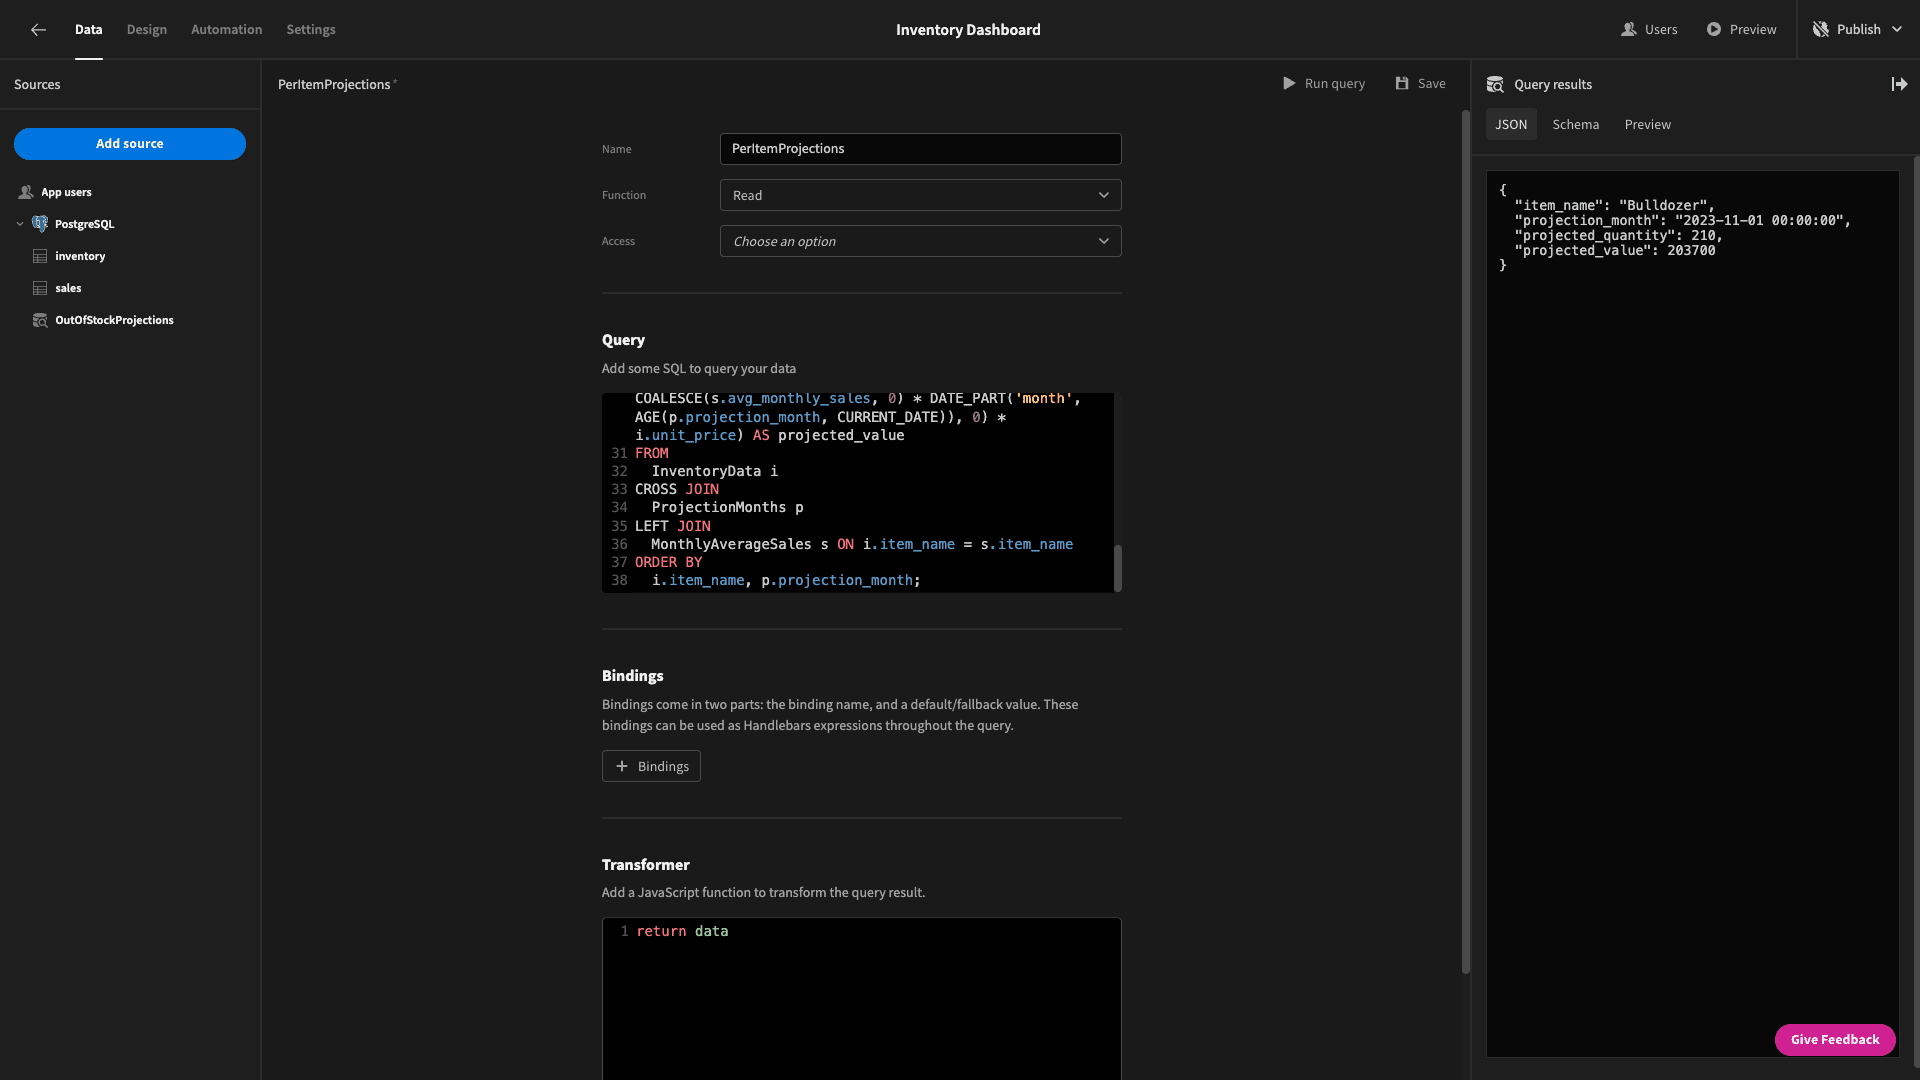Click the Query results icon
This screenshot has height=1080, width=1920.
point(1495,85)
